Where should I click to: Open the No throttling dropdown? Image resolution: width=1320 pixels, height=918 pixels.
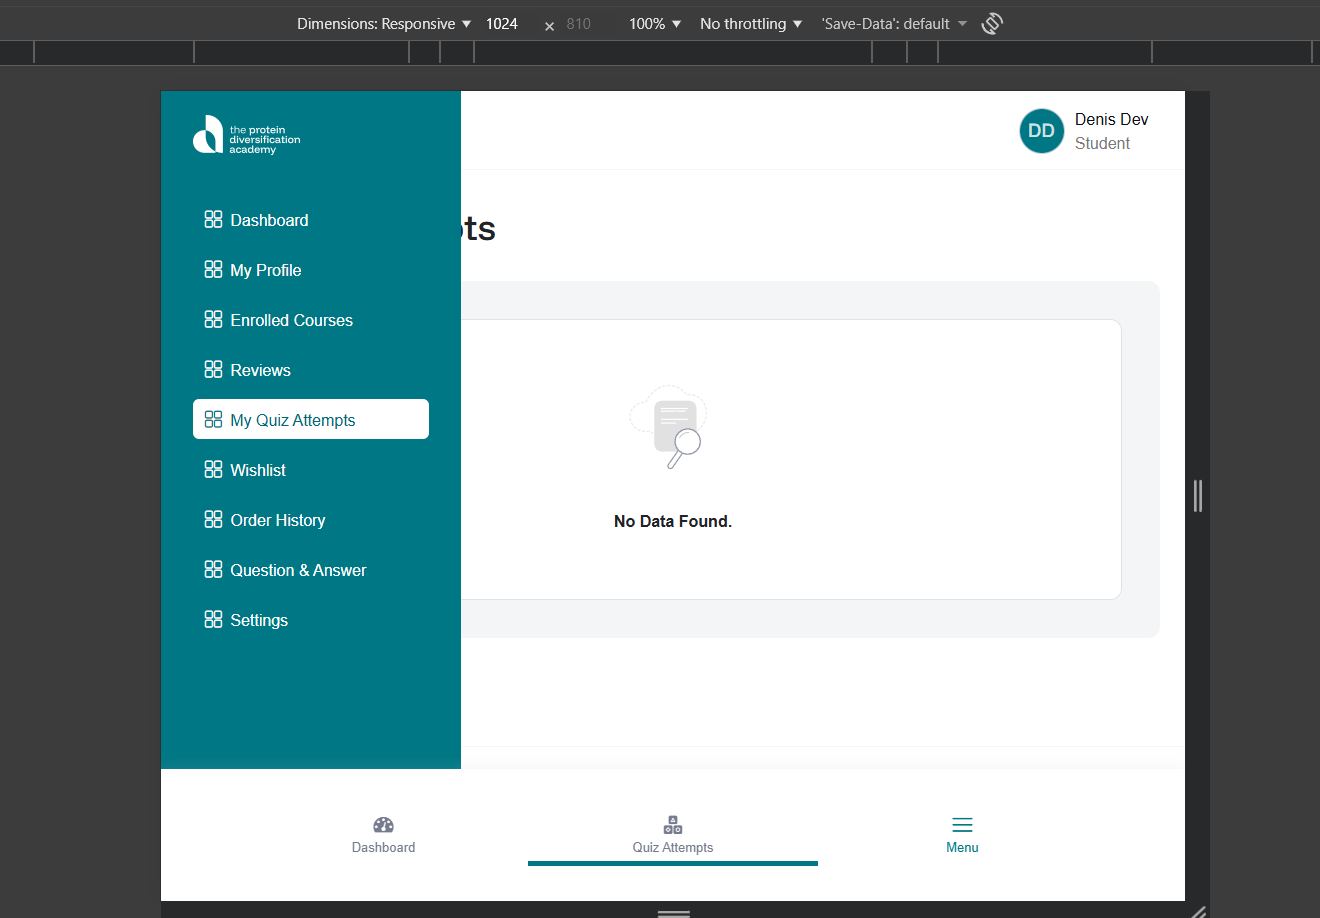click(751, 24)
